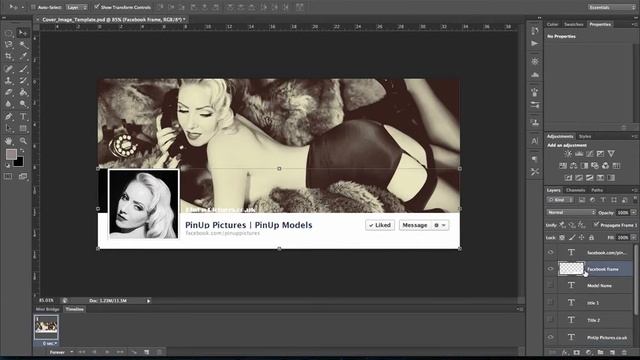Select the Dodge tool

point(23,104)
